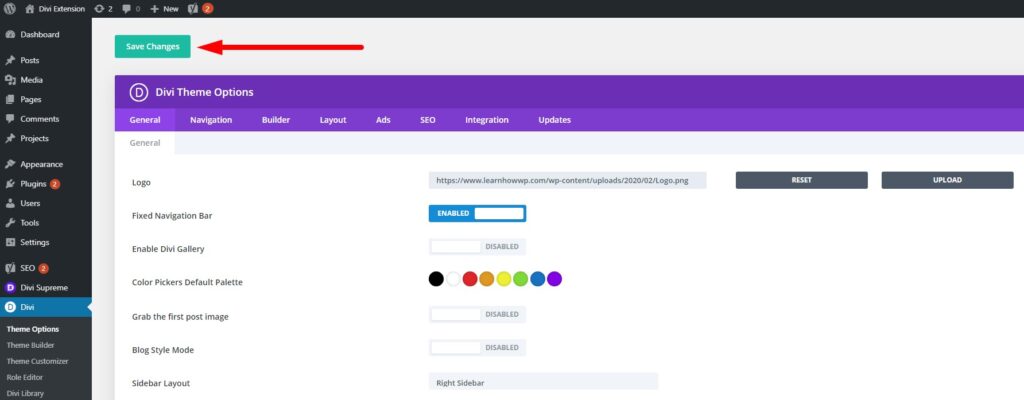Open the Sidebar Layout dropdown
1024x400 pixels.
[543, 382]
